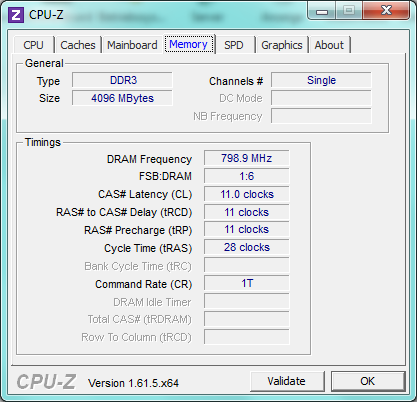
Task: Click the CPU-Z purple Z title icon
Action: pos(16,15)
